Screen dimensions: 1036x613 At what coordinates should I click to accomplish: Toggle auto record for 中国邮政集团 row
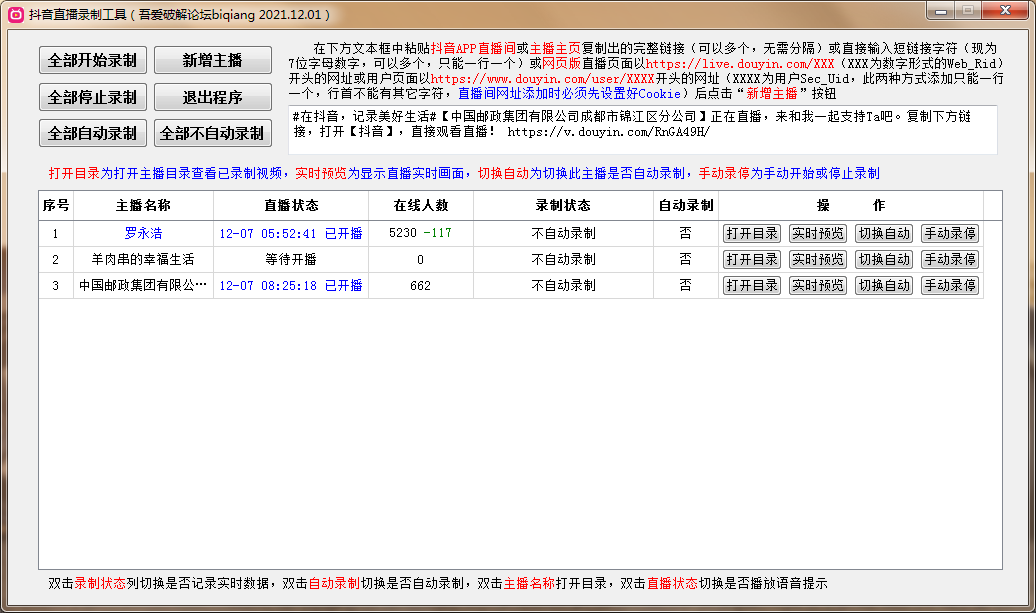click(x=884, y=285)
